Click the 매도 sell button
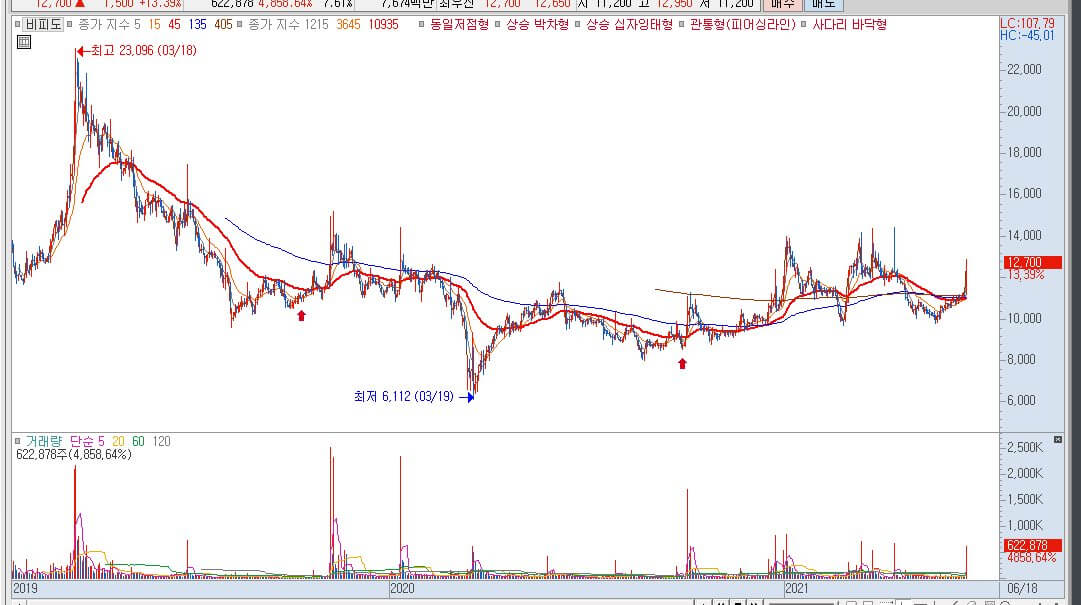 (823, 4)
